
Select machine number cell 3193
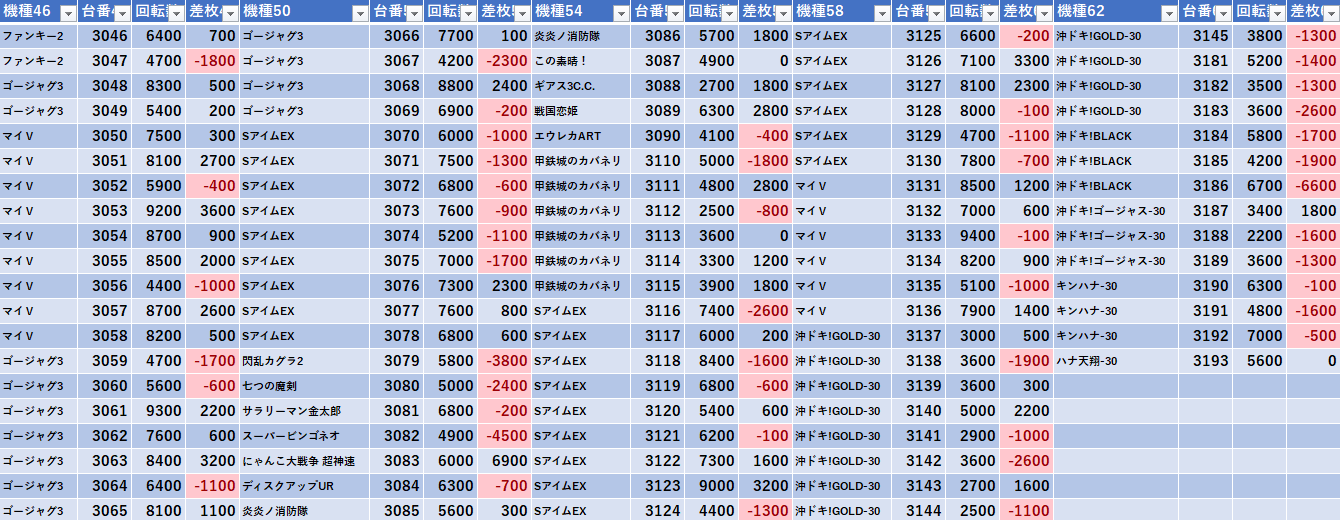1206,361
